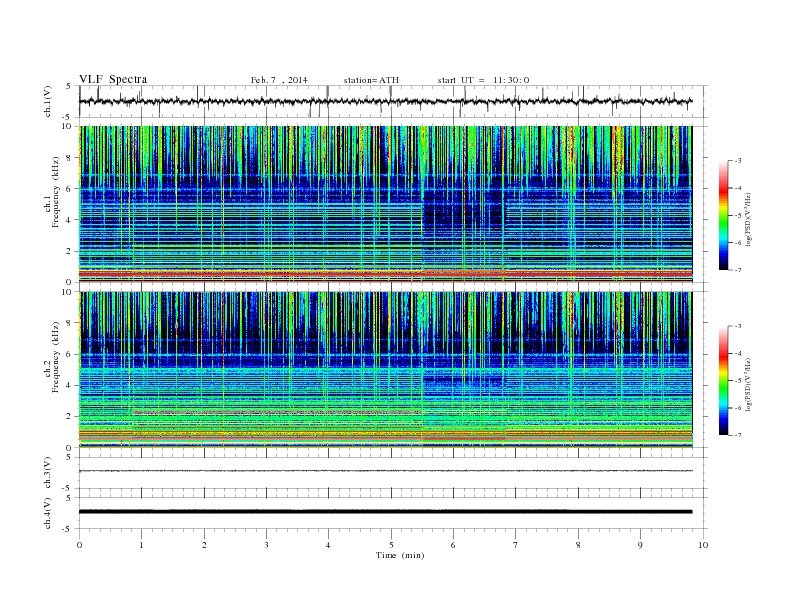Click the thick ch.4 waveform band
This screenshot has width=792, height=612.
click(x=385, y=512)
